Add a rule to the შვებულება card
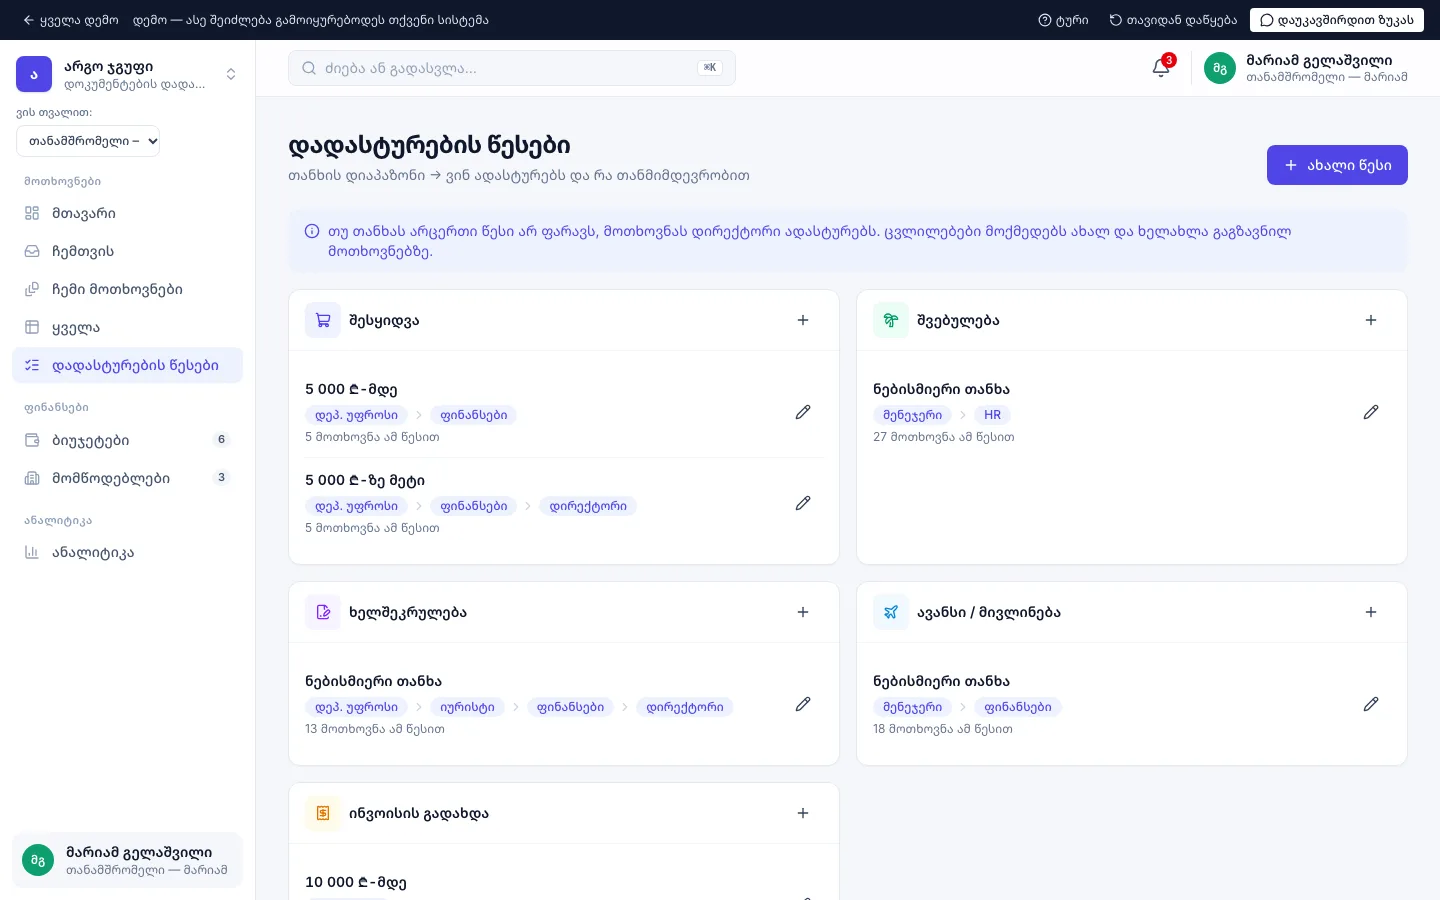Image resolution: width=1440 pixels, height=900 pixels. point(1371,320)
